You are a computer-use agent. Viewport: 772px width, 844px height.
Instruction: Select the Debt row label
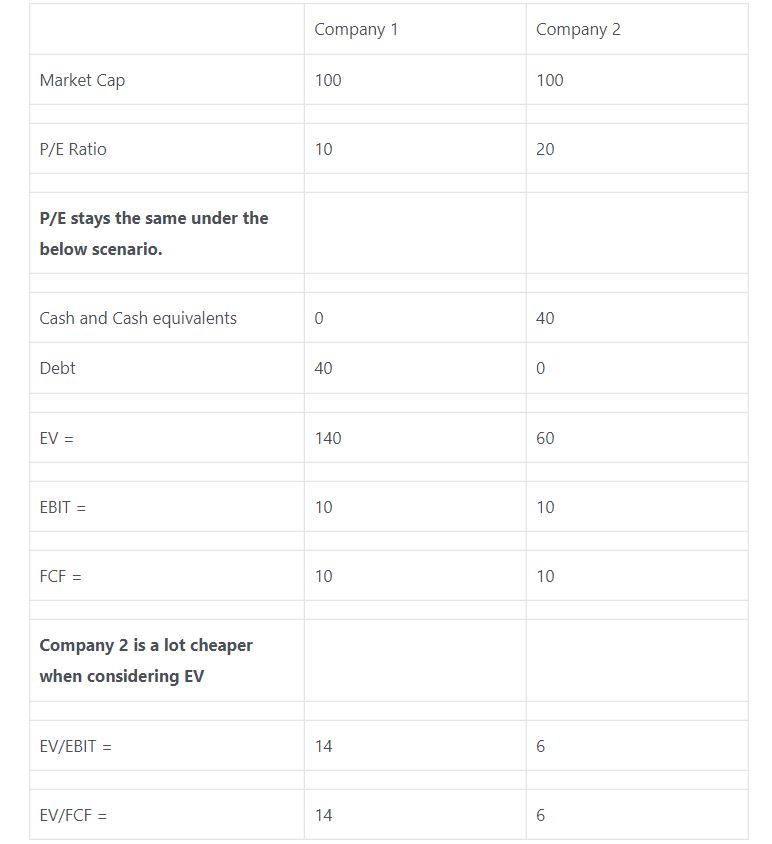pyautogui.click(x=58, y=368)
